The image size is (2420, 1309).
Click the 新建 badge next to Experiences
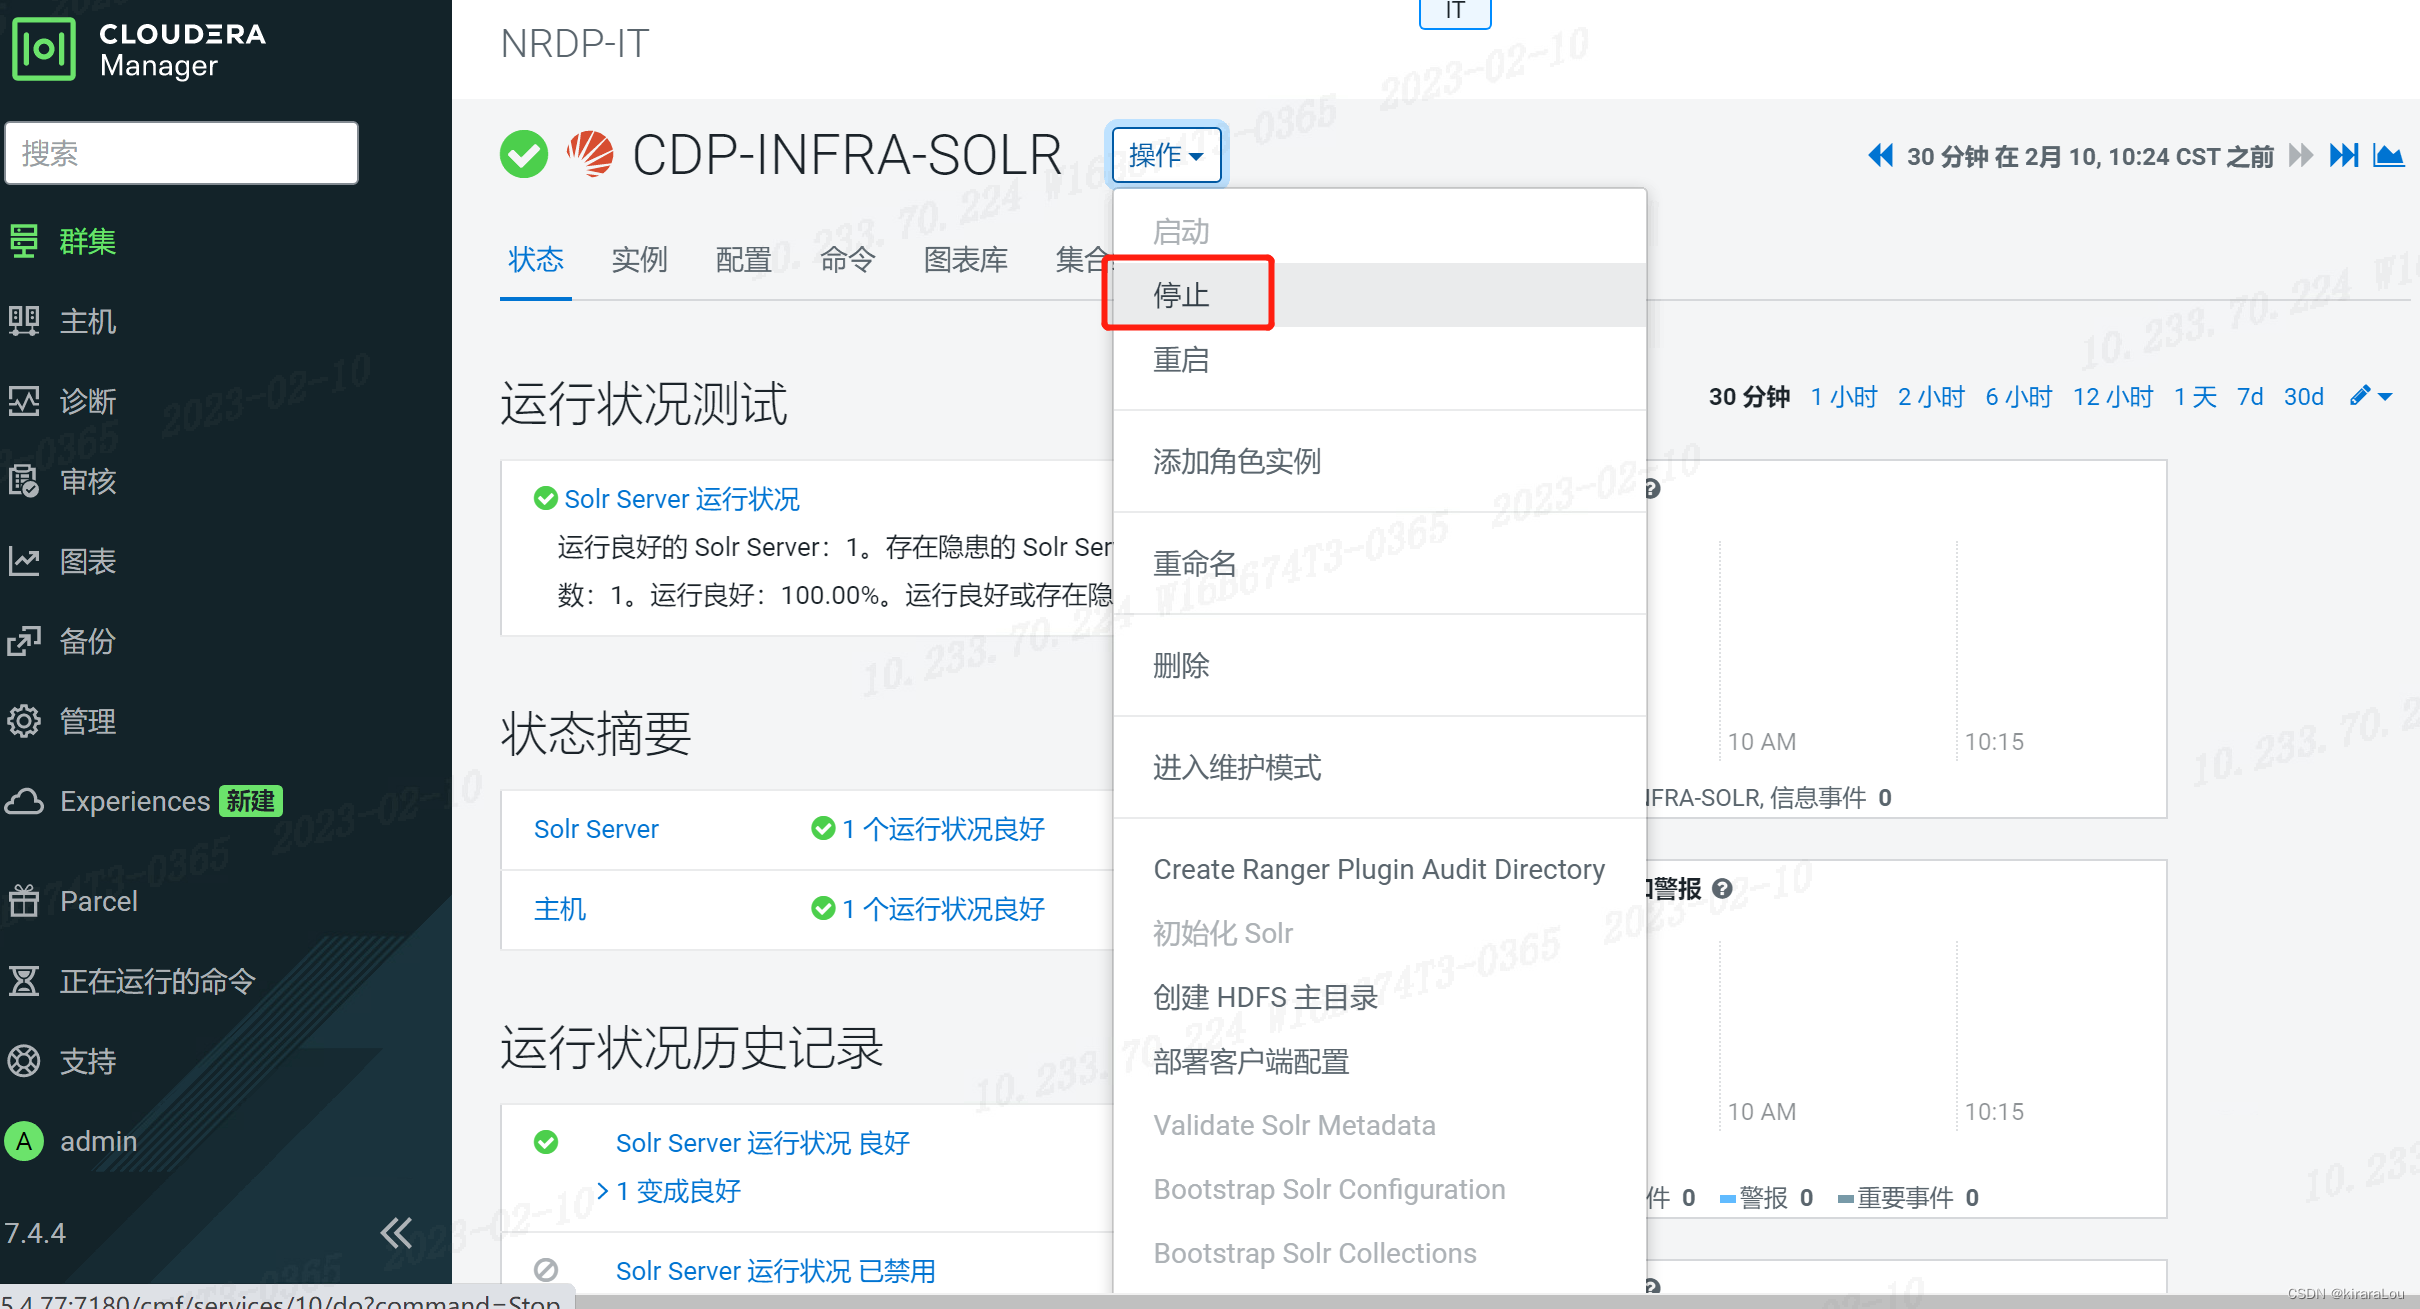(250, 801)
